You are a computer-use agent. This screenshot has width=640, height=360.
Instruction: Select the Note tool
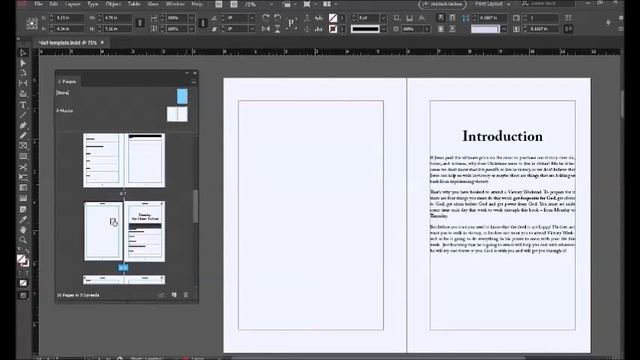click(x=23, y=209)
